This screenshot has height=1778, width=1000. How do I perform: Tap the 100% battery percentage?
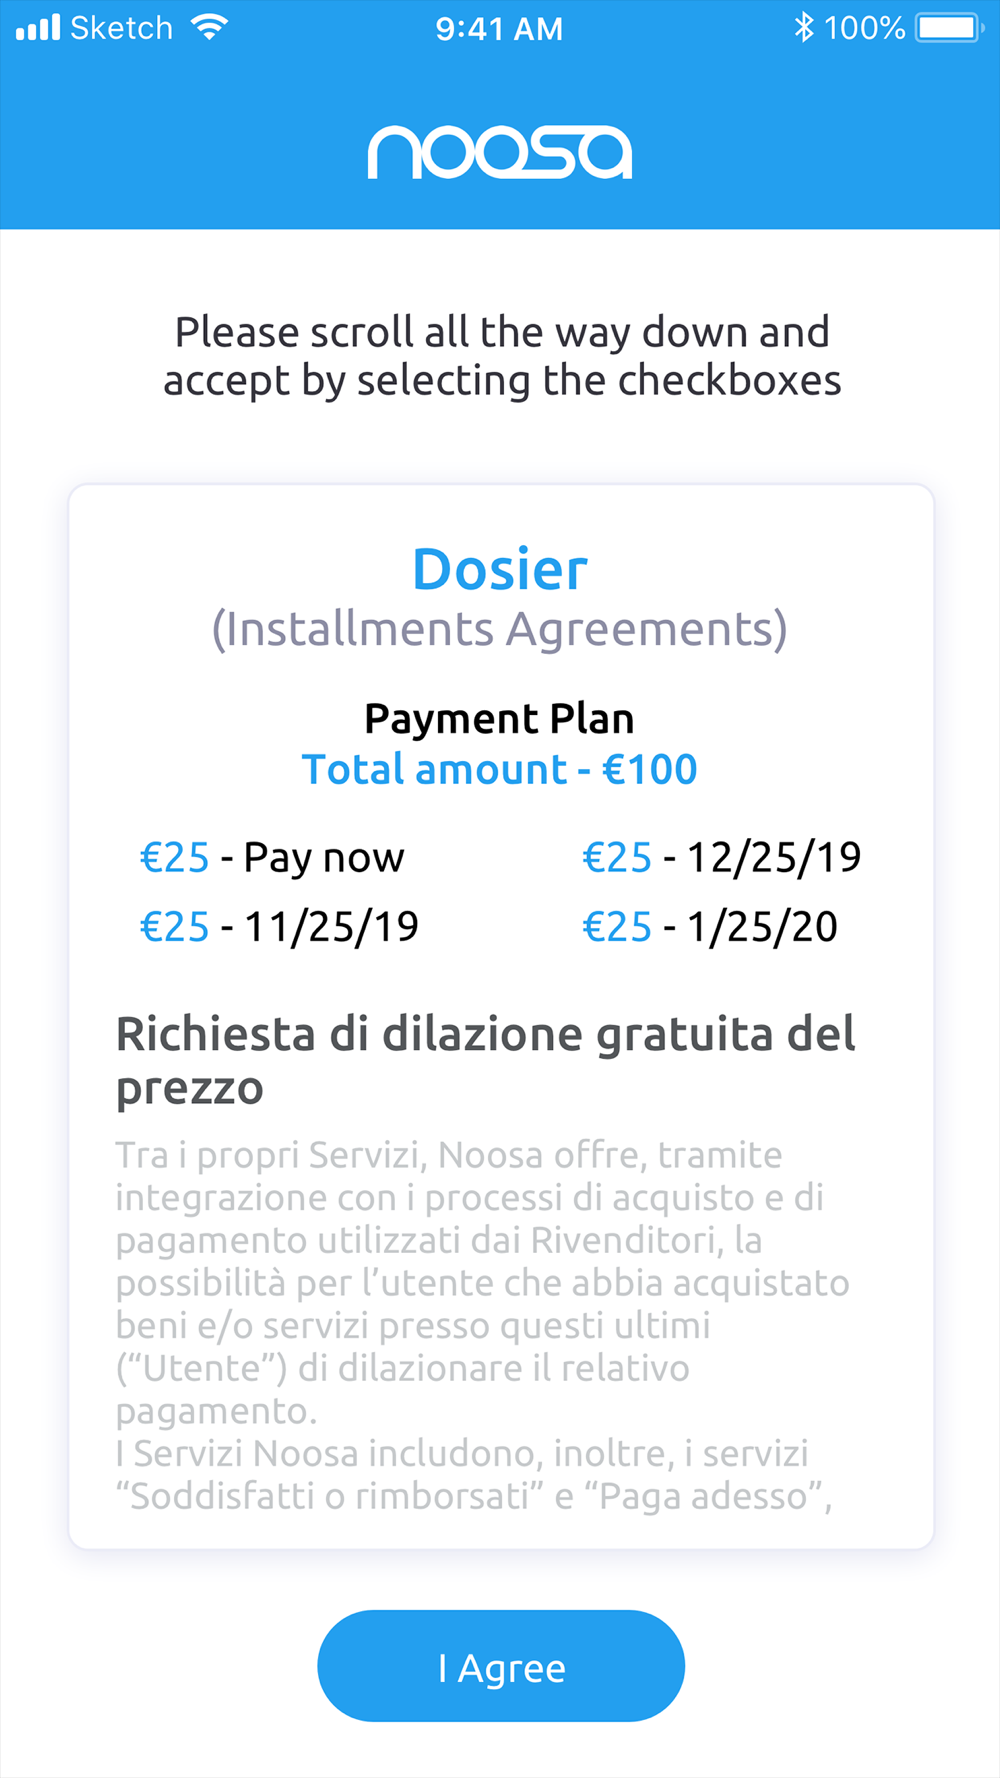coord(865,27)
